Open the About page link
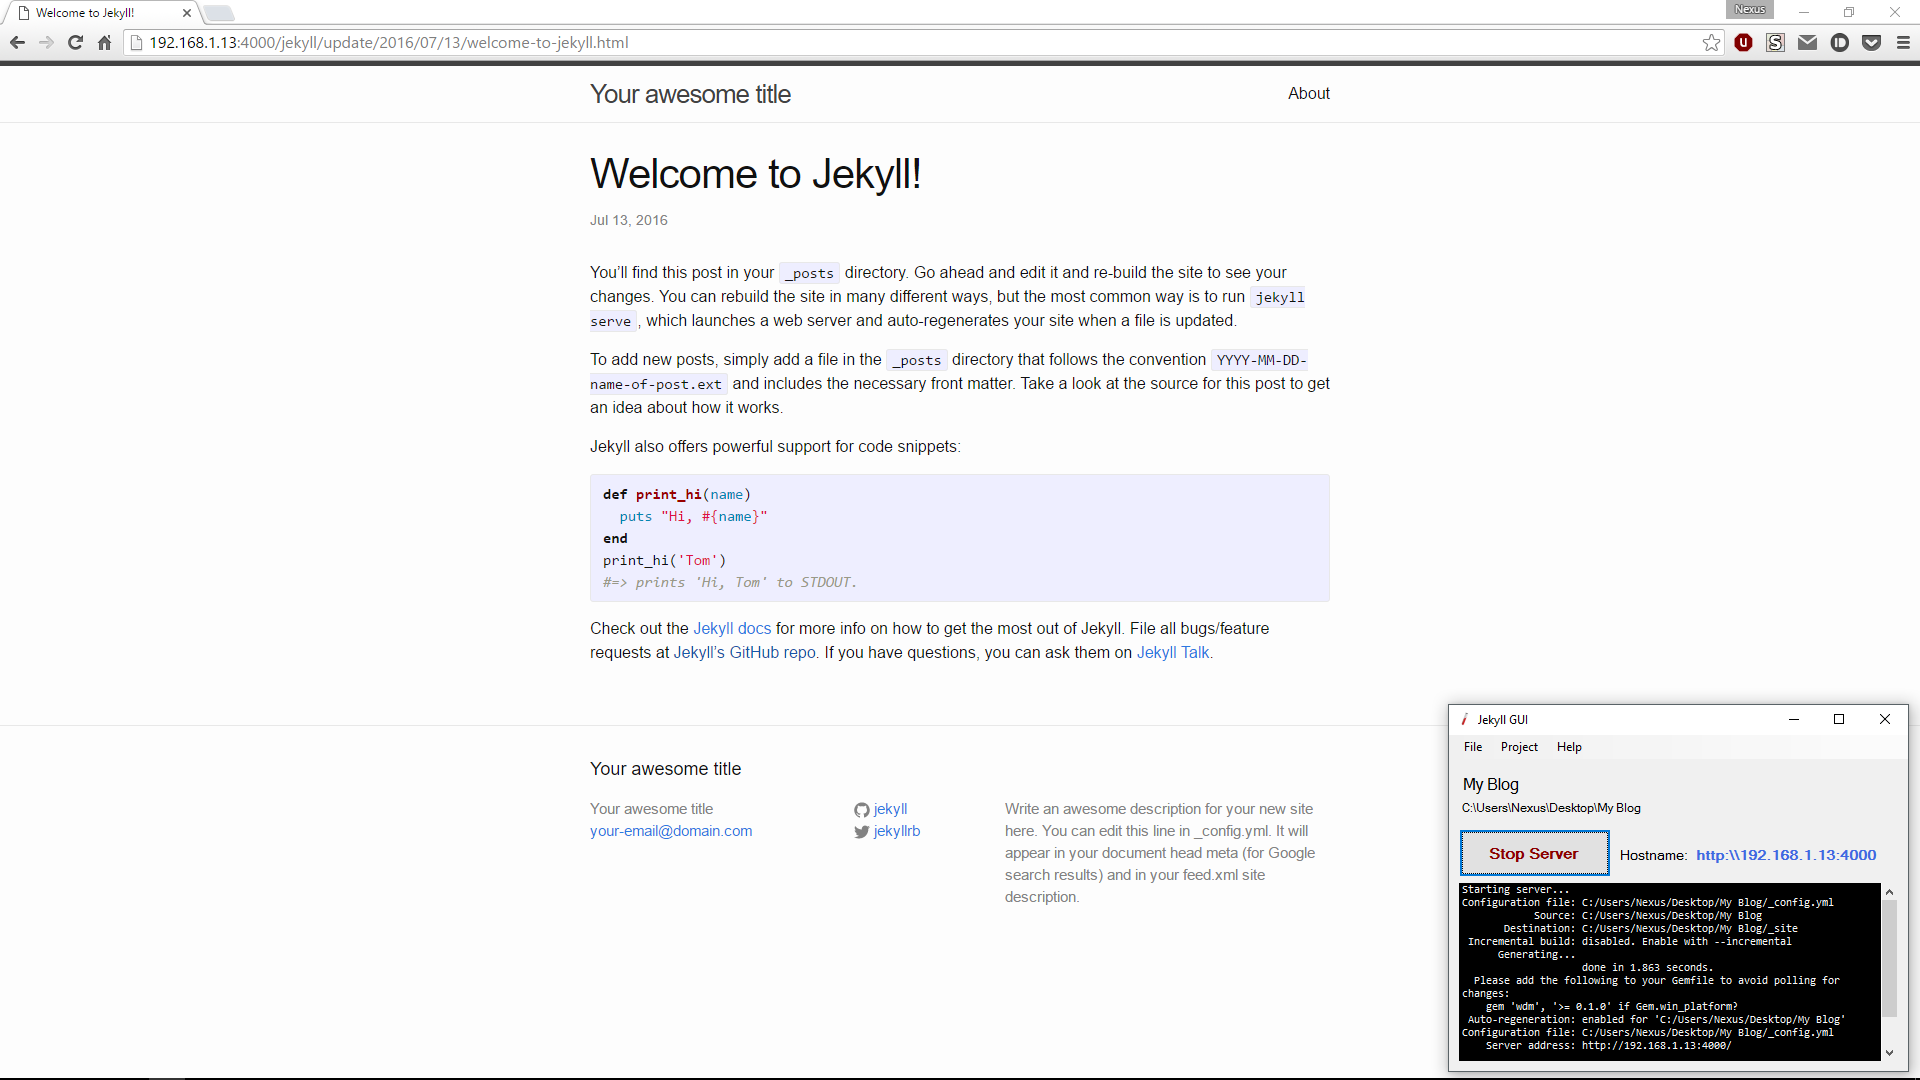This screenshot has width=1920, height=1080. click(1308, 94)
